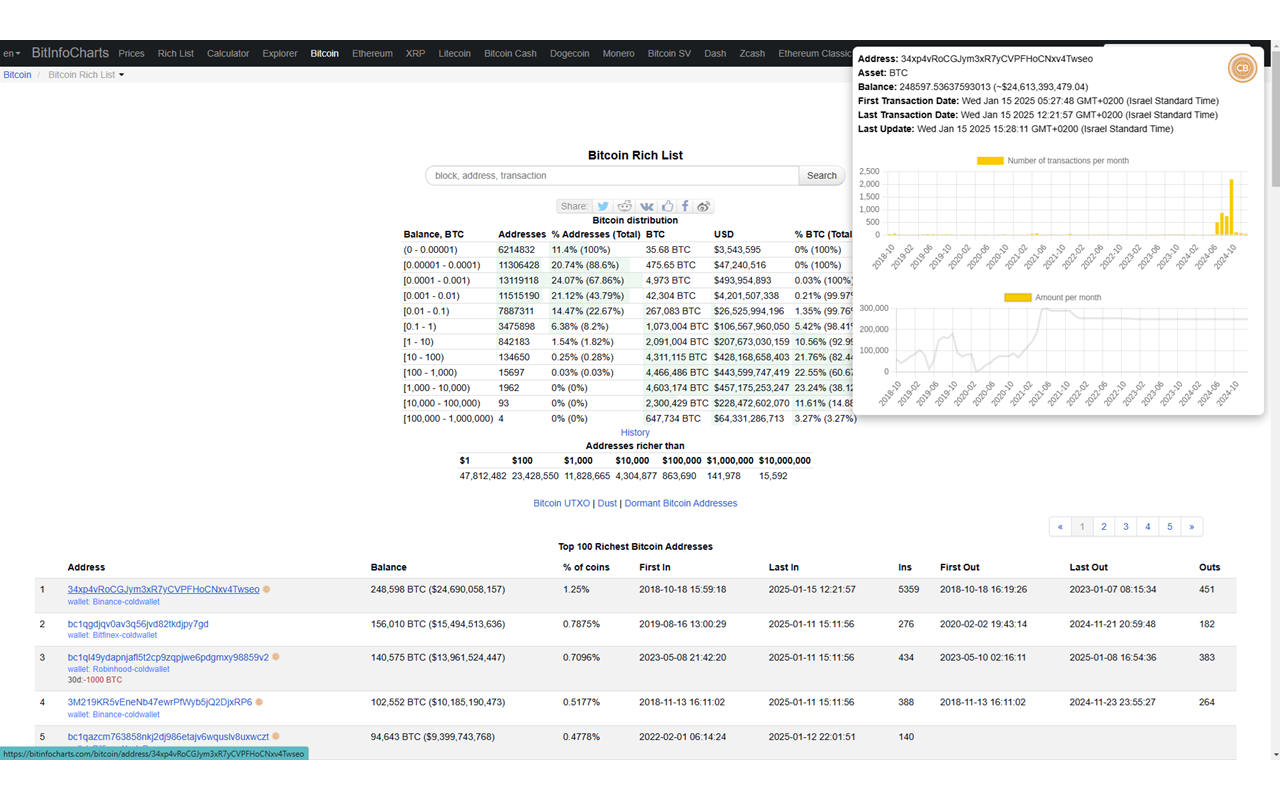1280x800 pixels.
Task: Click the vertical page scrollbar thumb
Action: point(1274,120)
